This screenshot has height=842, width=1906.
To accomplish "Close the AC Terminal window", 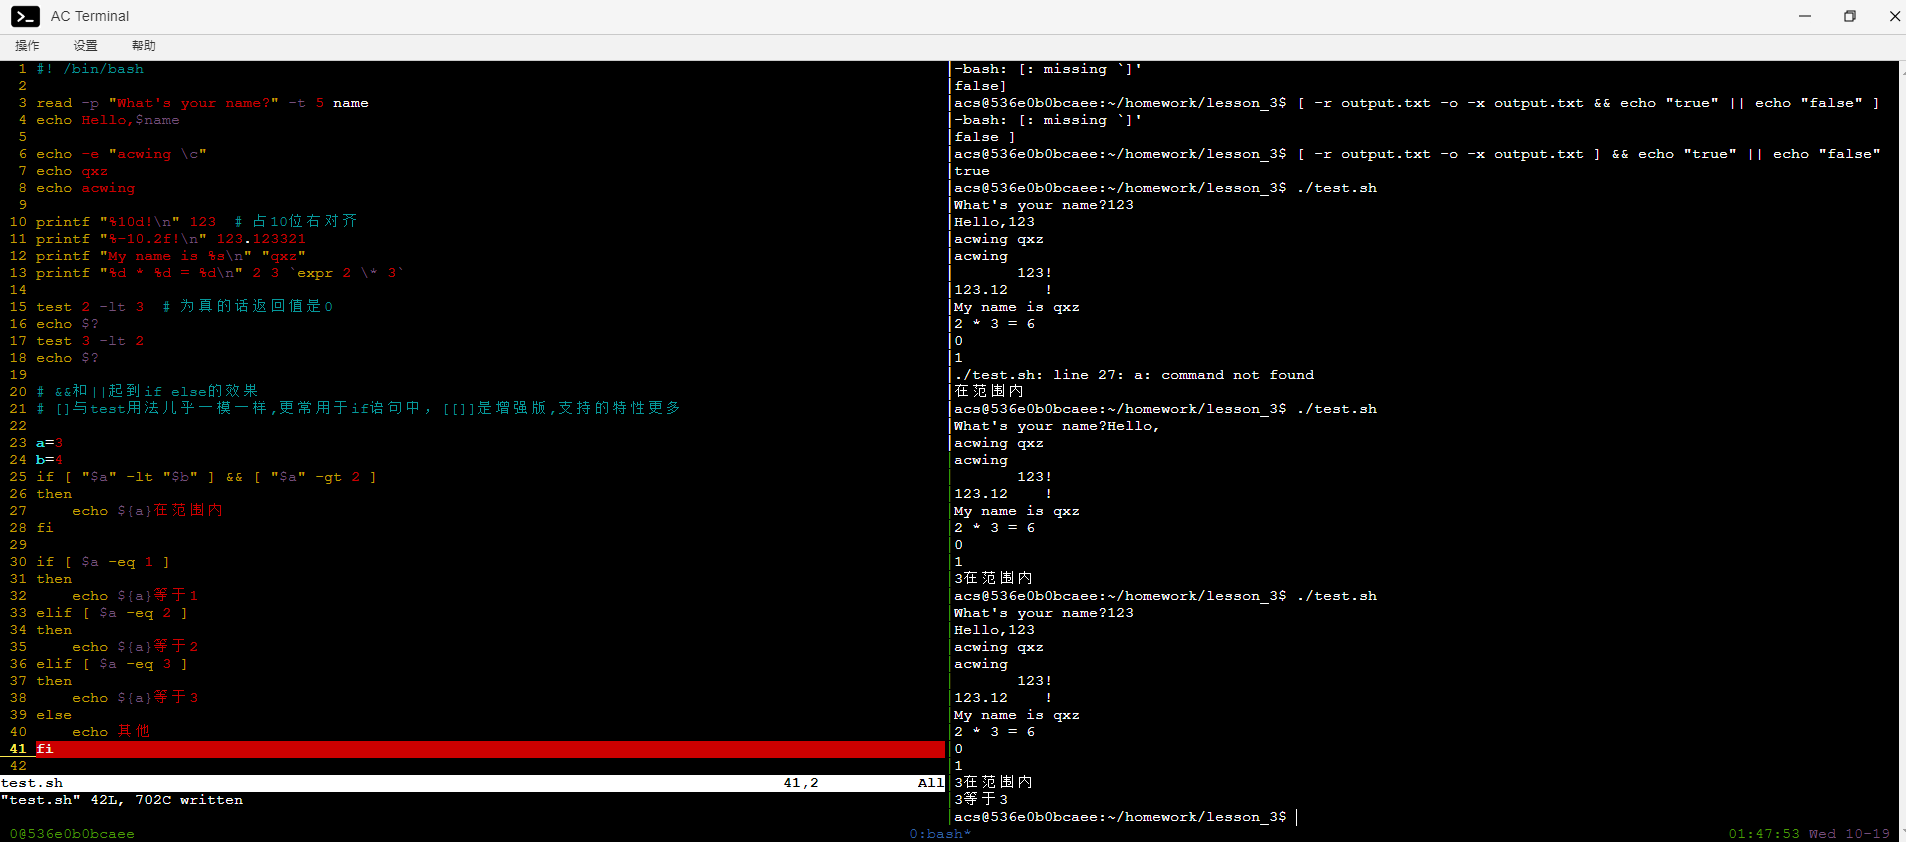I will point(1894,16).
